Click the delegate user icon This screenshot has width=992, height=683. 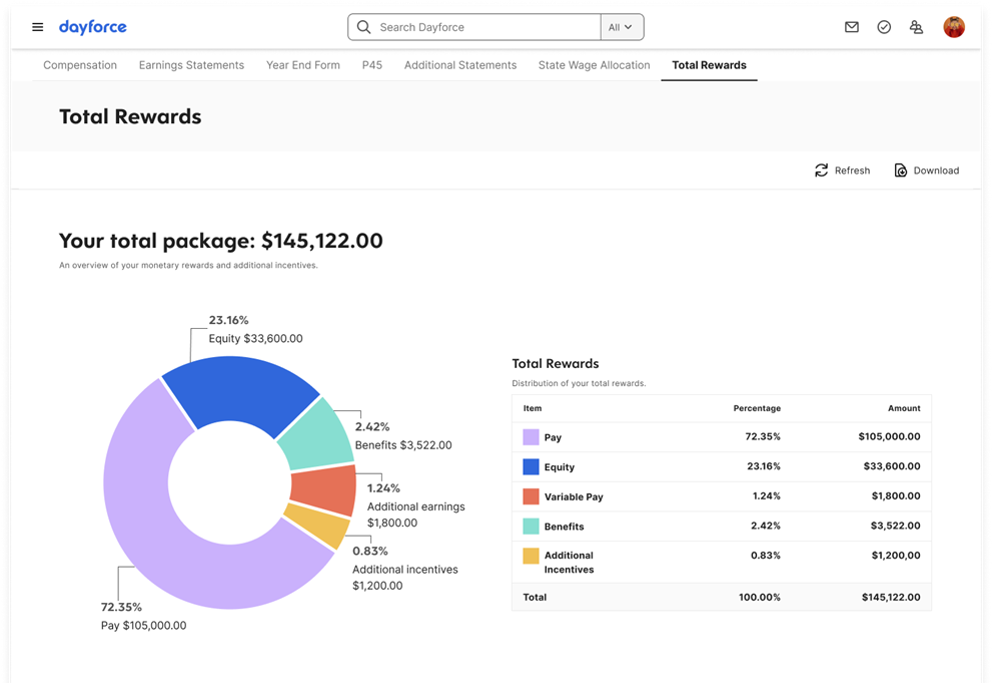tap(916, 27)
